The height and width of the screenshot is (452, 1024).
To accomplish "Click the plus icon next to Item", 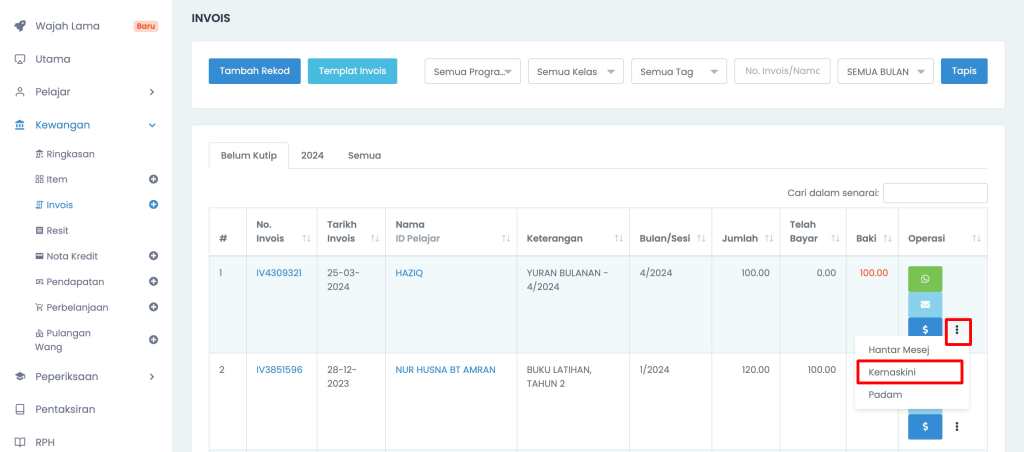I will 154,179.
